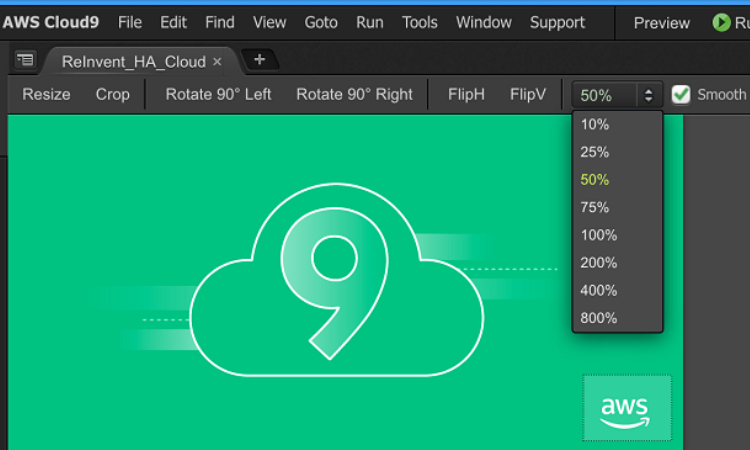Open the Tools menu
Screen dimensions: 750x450
[x=419, y=22]
